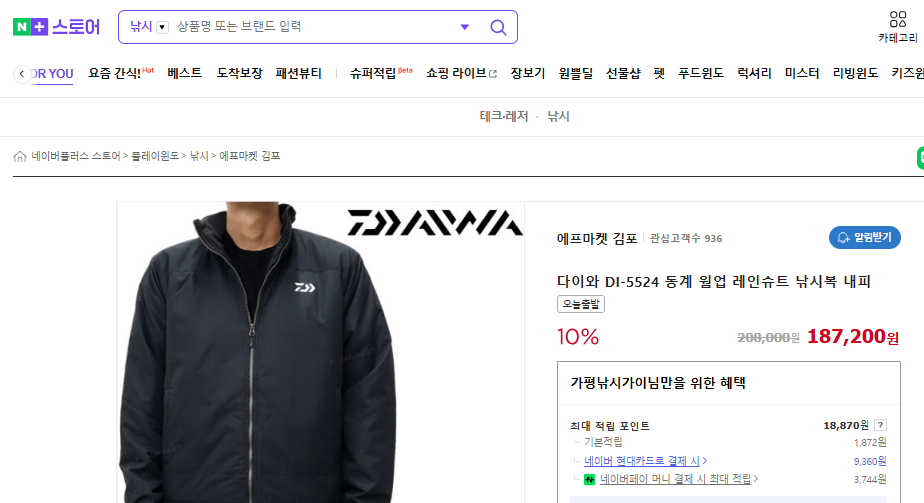Click the green Naver Pay N icon
Viewport: 924px width, 503px height.
[589, 479]
